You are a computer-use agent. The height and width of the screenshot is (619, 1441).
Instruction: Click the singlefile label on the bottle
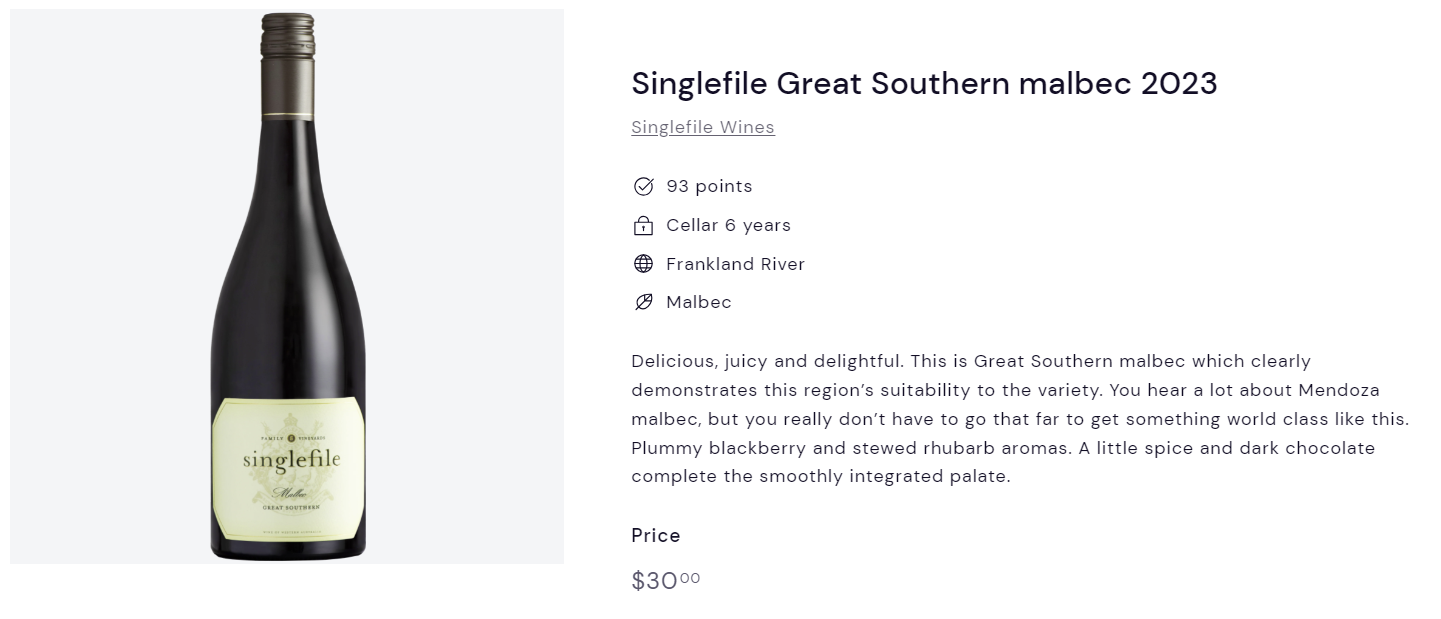pos(291,461)
